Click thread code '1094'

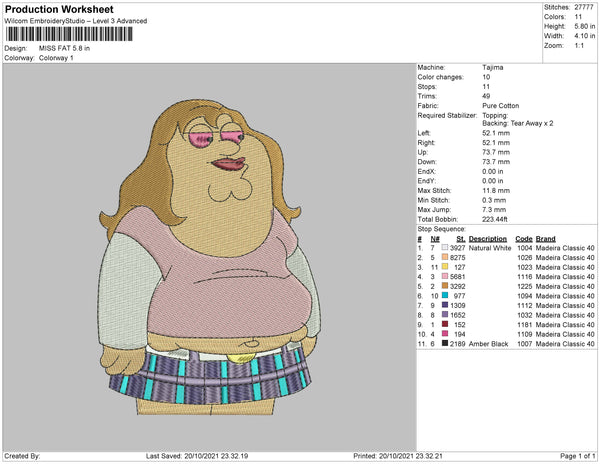point(525,296)
